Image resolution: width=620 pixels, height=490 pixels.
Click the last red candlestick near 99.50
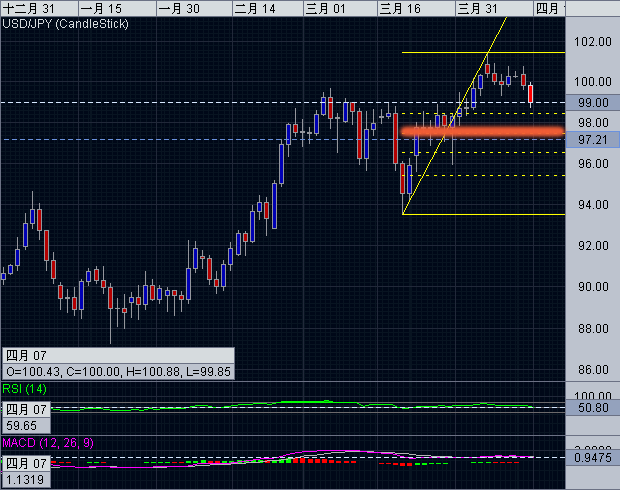[530, 94]
